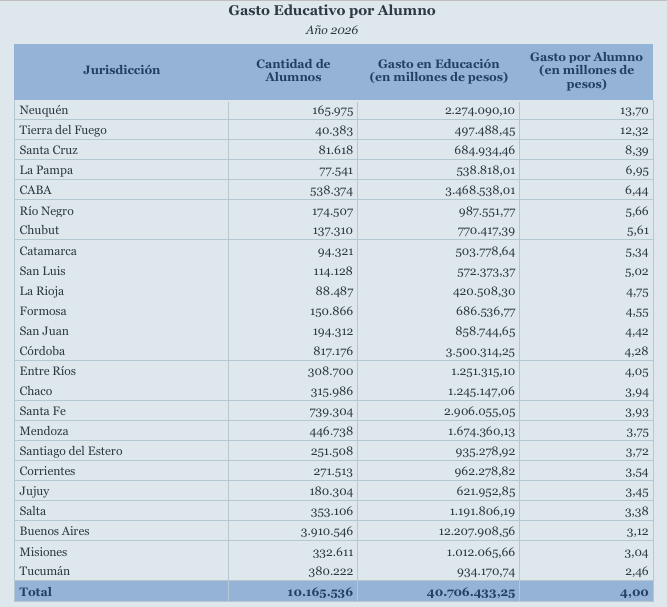Select the 'San Luis' row label

(x=43, y=271)
